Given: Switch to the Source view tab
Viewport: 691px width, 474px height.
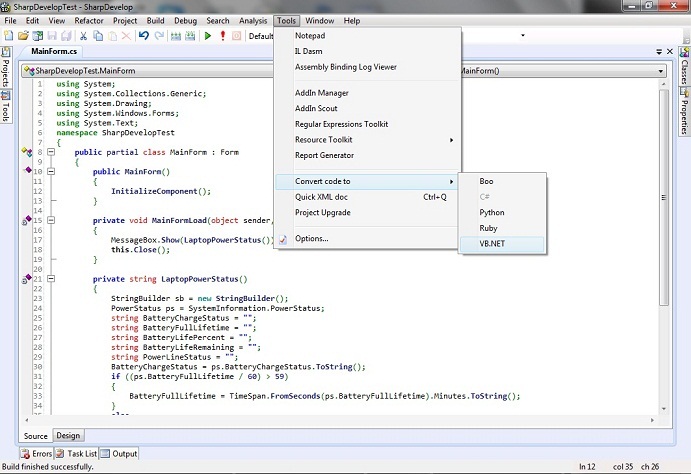Looking at the screenshot, I should point(36,436).
